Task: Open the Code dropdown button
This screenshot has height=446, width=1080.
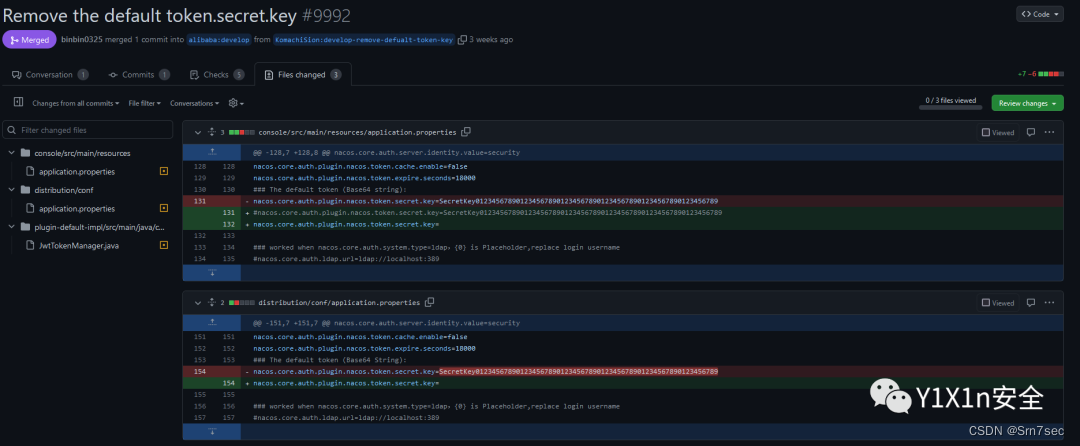Action: click(1040, 14)
